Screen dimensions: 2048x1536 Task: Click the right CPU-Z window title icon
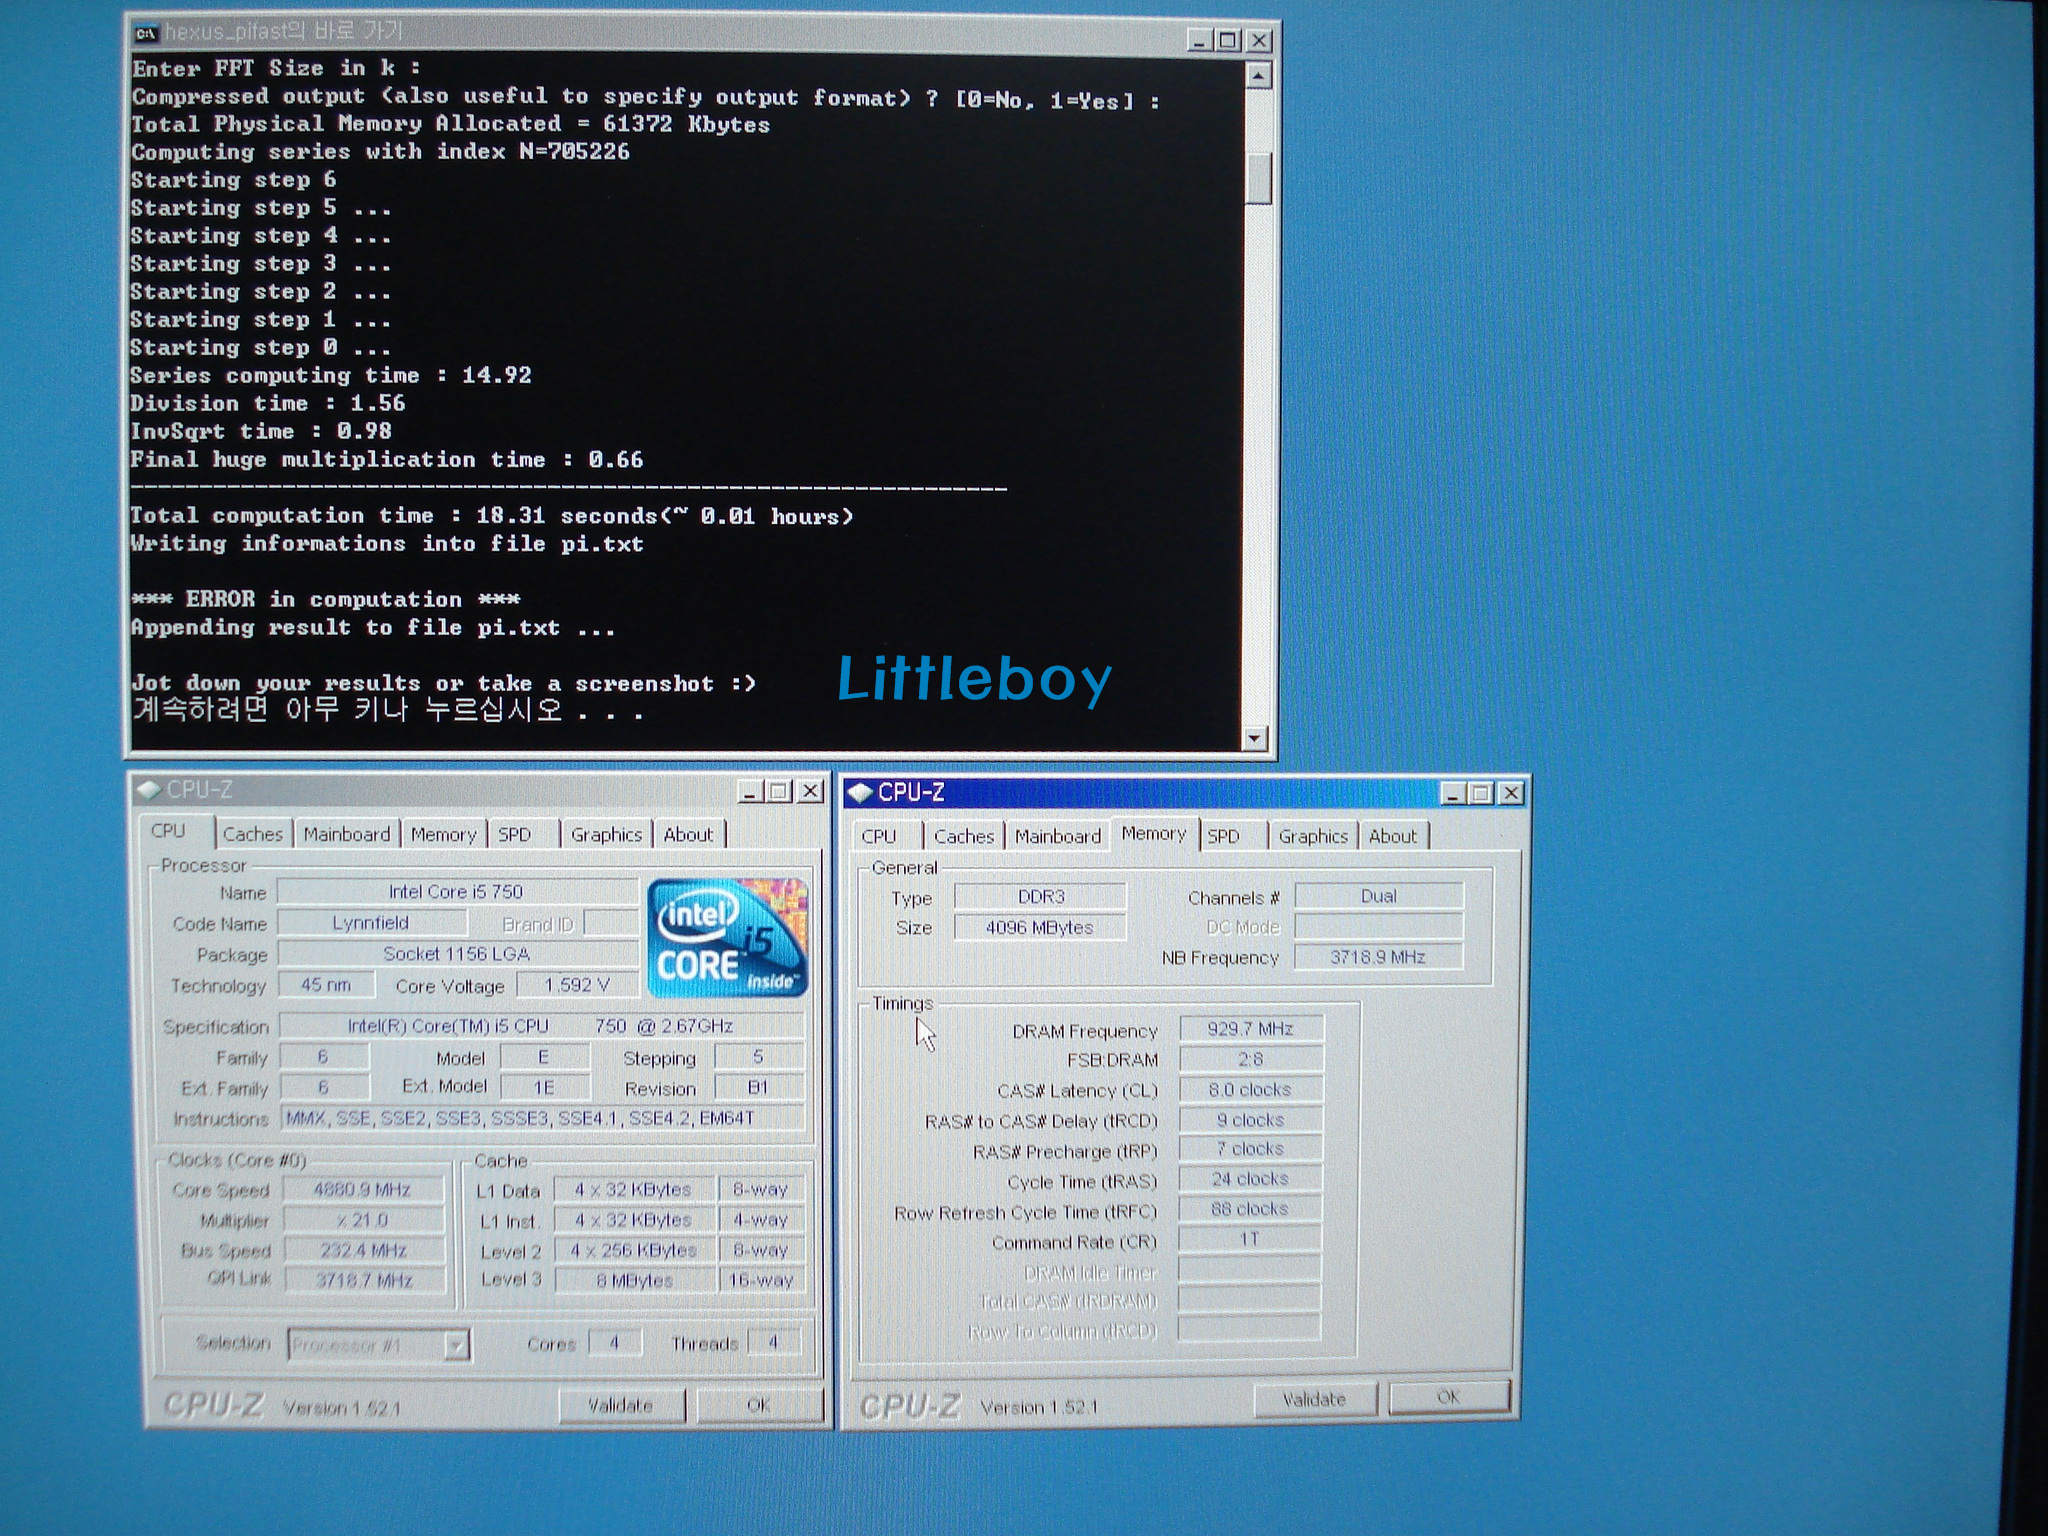[859, 793]
